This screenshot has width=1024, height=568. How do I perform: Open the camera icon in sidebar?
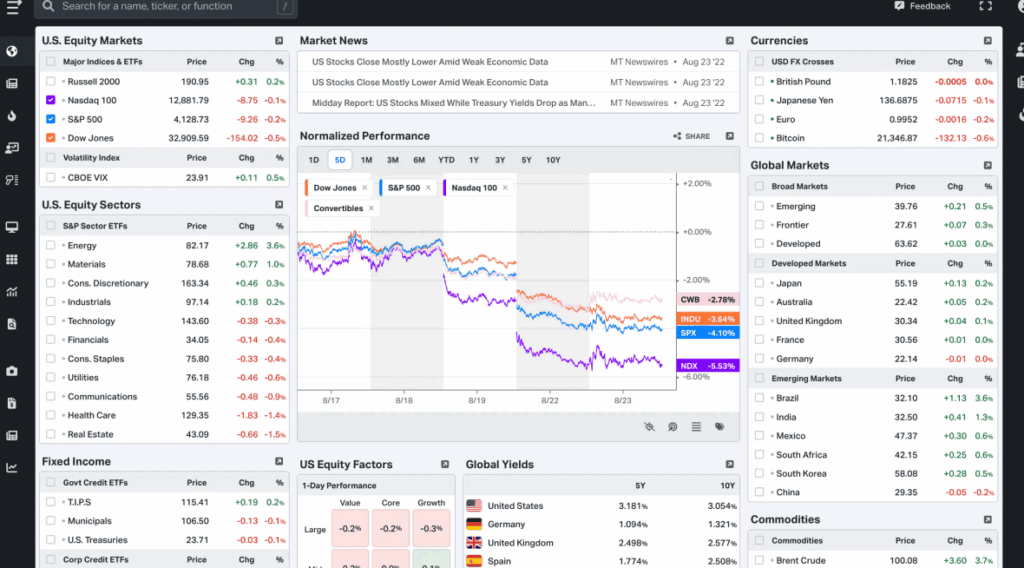12,371
